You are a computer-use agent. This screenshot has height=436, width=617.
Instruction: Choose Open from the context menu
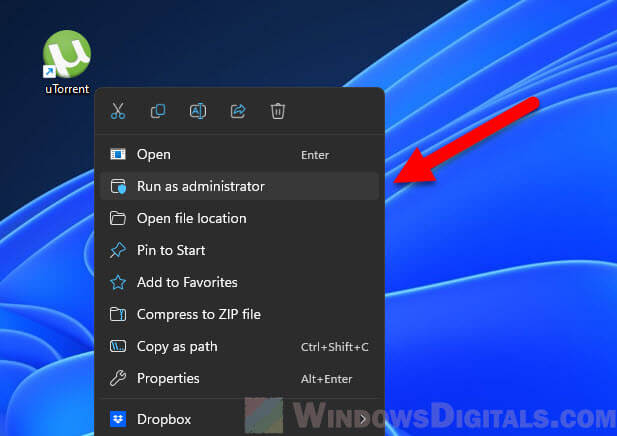coord(154,154)
